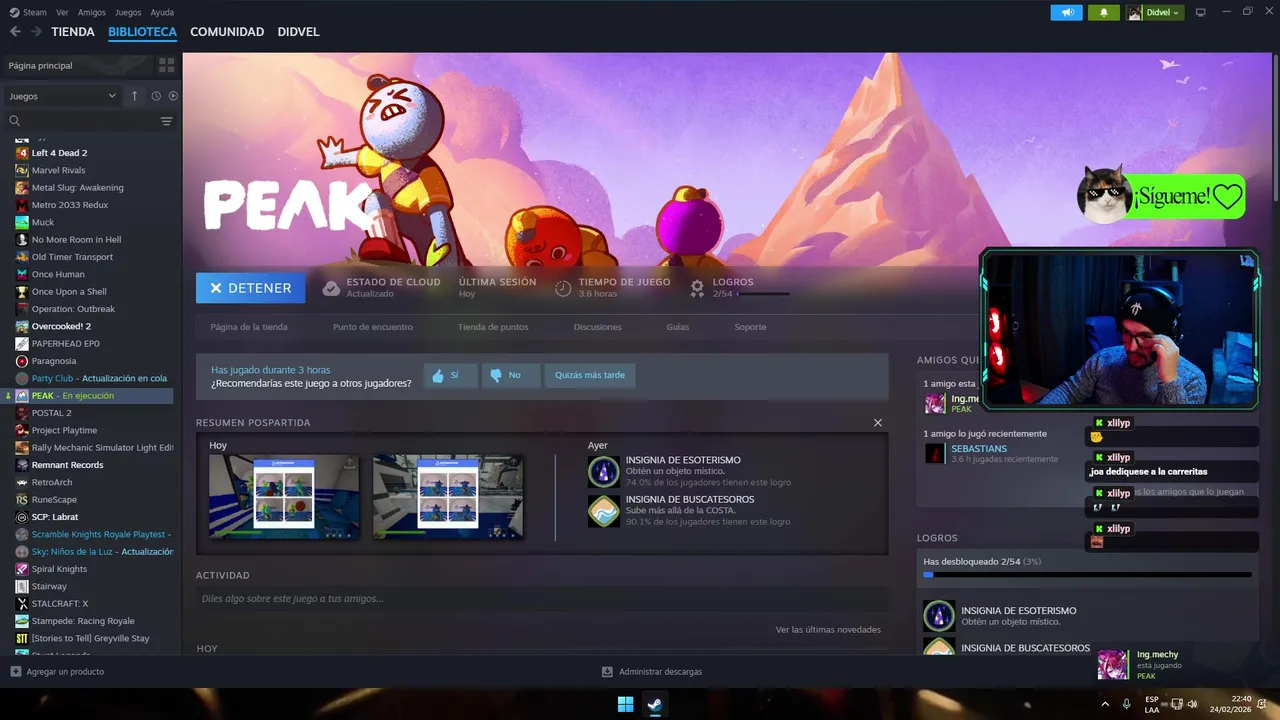Answer No to recommendation prompt
The width and height of the screenshot is (1280, 720).
click(x=510, y=375)
